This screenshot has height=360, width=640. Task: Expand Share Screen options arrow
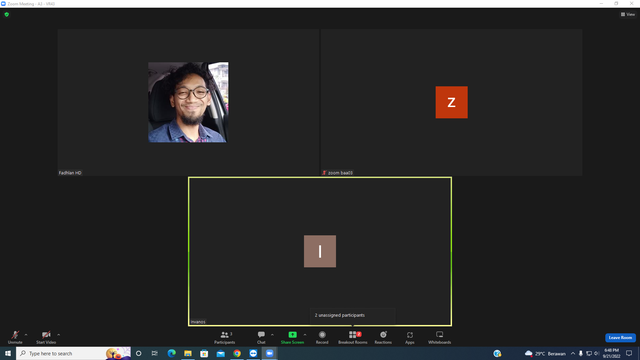click(305, 335)
